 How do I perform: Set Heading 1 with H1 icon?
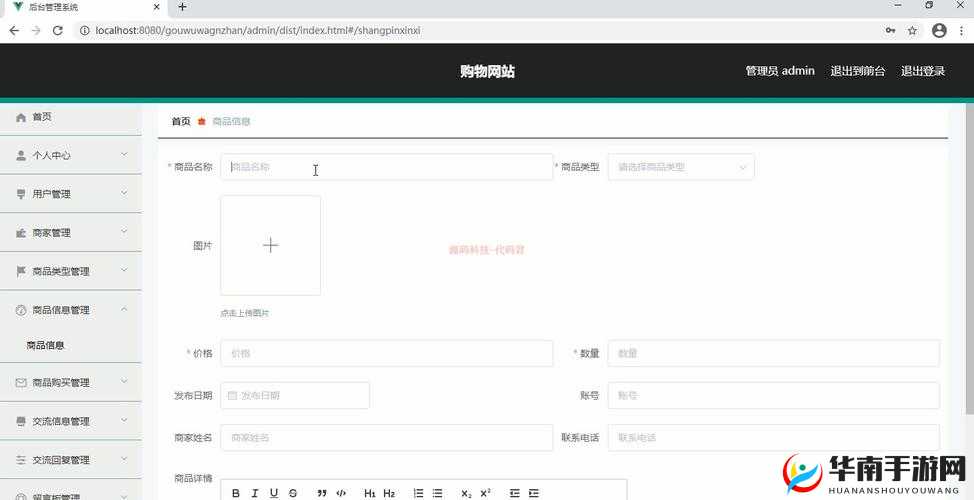[370, 493]
